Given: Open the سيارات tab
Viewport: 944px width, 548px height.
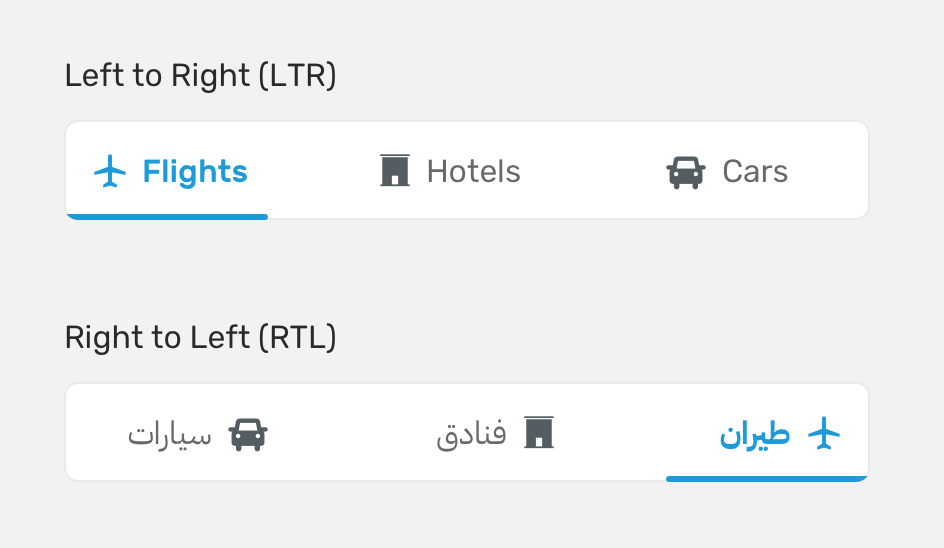Looking at the screenshot, I should tap(170, 435).
